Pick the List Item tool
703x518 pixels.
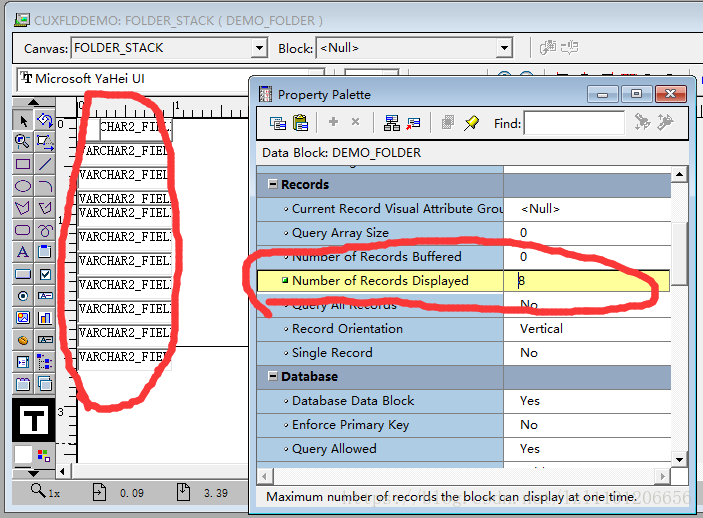pos(23,361)
